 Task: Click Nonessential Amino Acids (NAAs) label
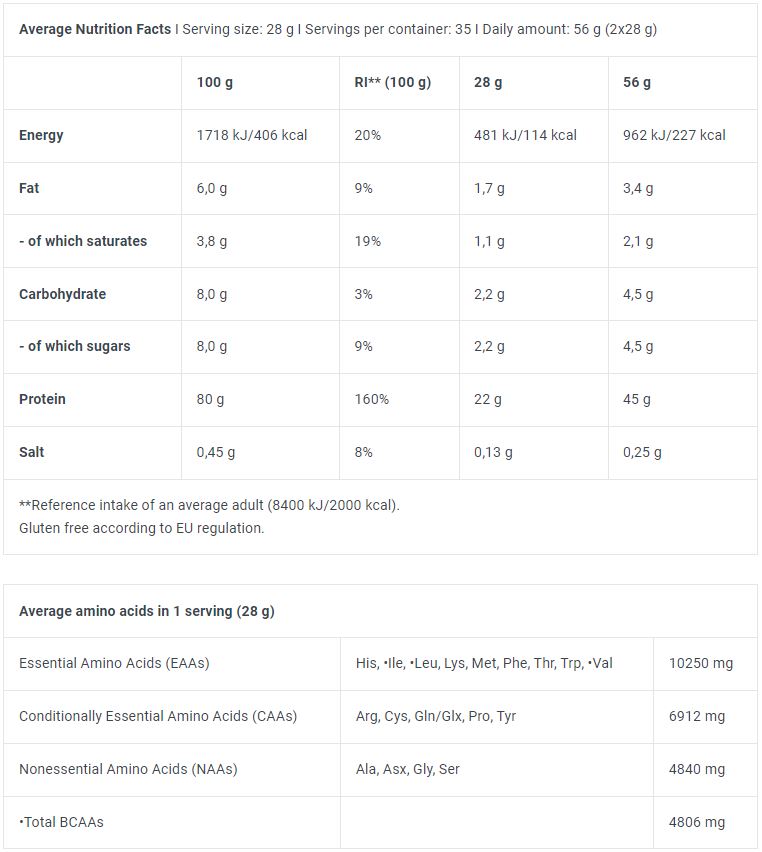[128, 769]
